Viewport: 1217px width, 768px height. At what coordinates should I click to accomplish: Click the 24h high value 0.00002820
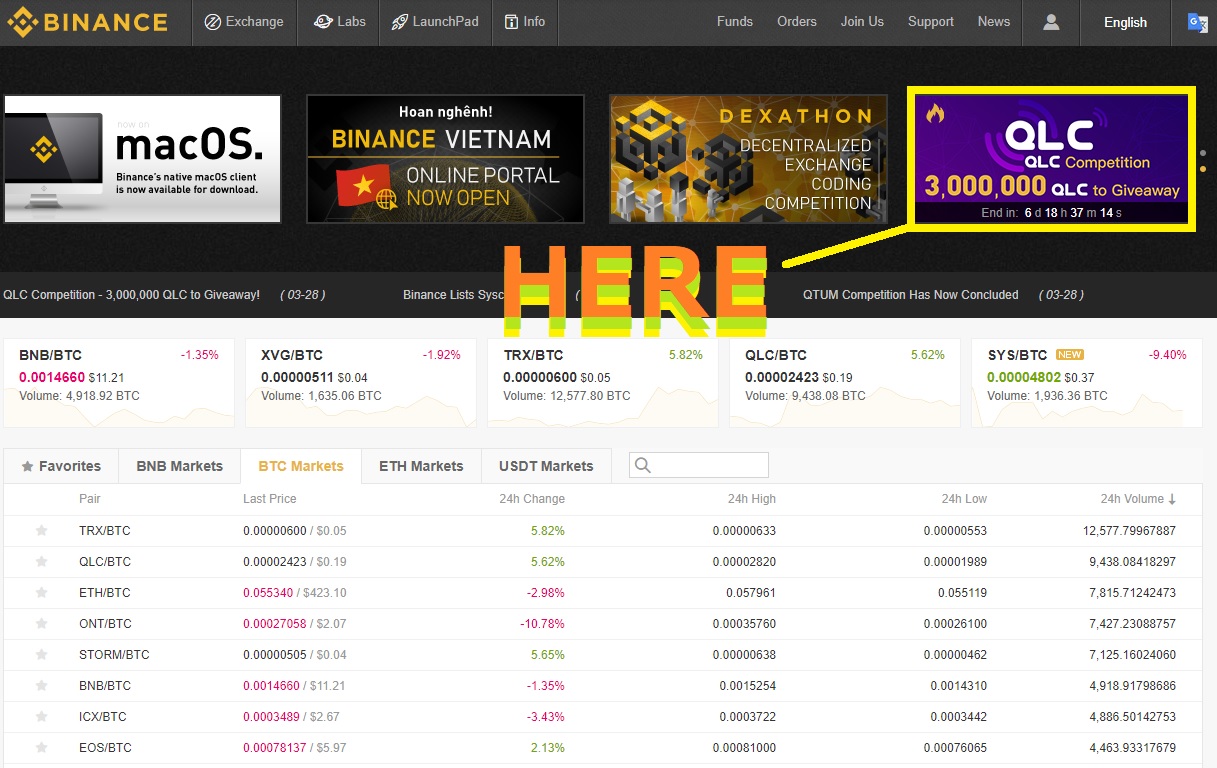click(x=744, y=562)
